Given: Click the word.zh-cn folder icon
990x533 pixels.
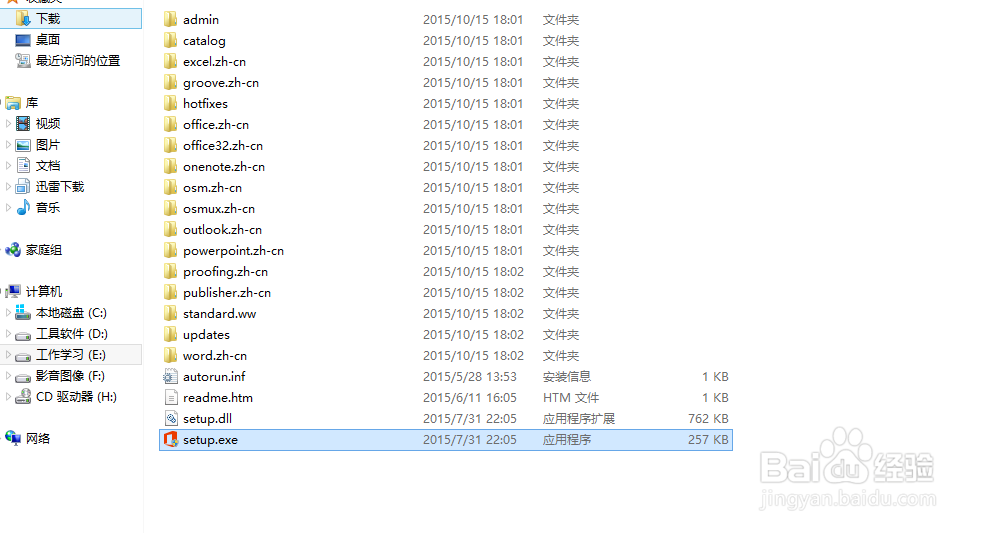Looking at the screenshot, I should point(170,356).
